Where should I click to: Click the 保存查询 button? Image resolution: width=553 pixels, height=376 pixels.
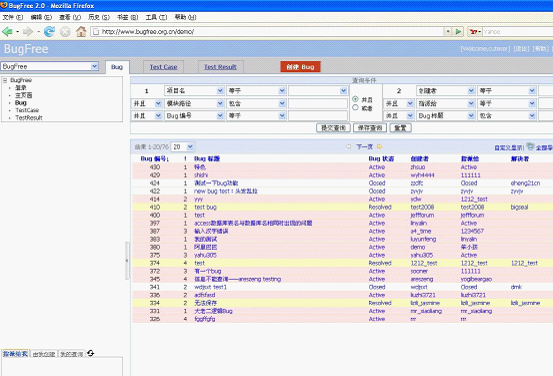tap(370, 128)
